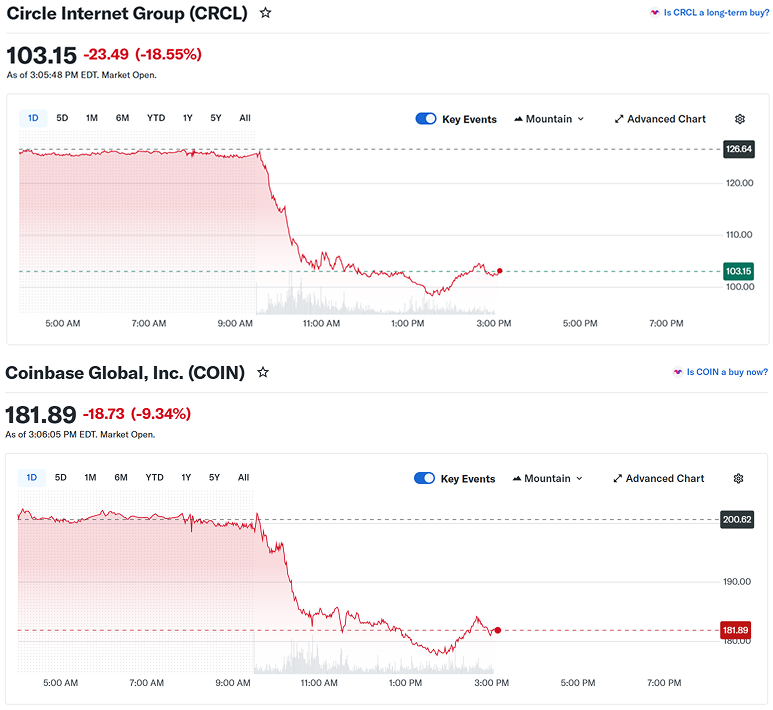Click the CRCL current price red dot
773x710 pixels.
pyautogui.click(x=499, y=271)
